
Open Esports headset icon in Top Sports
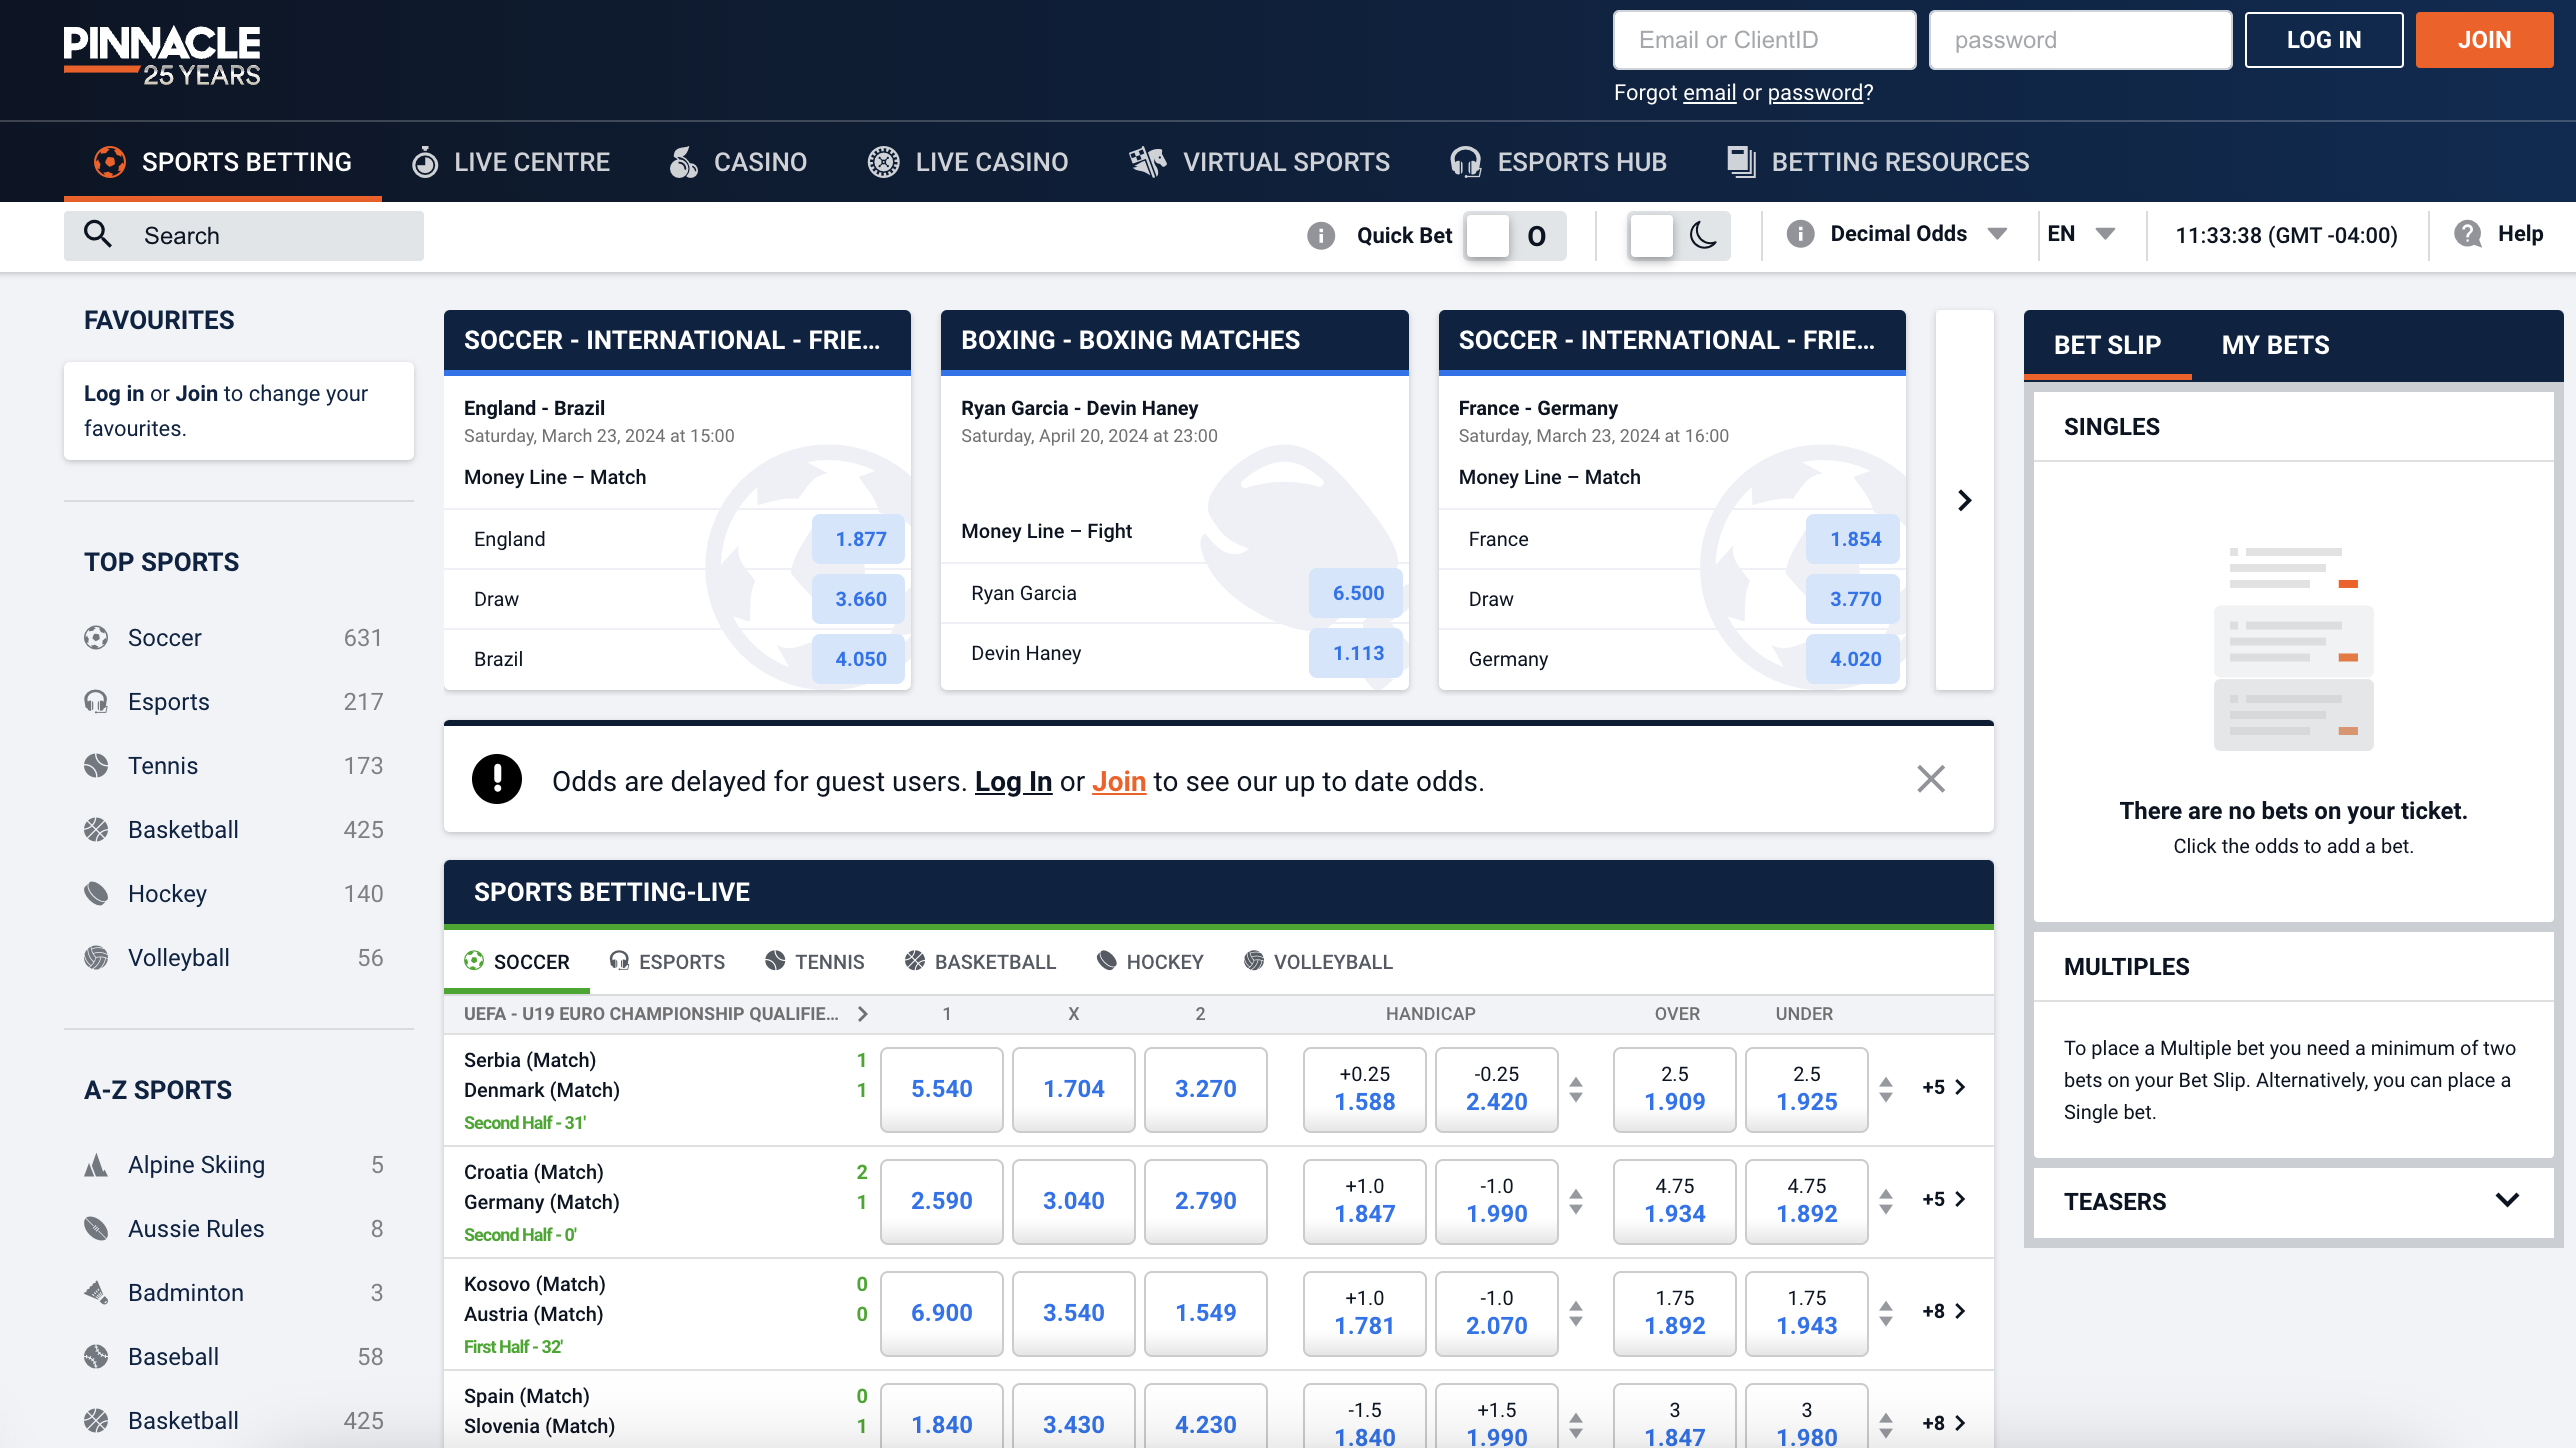(96, 702)
